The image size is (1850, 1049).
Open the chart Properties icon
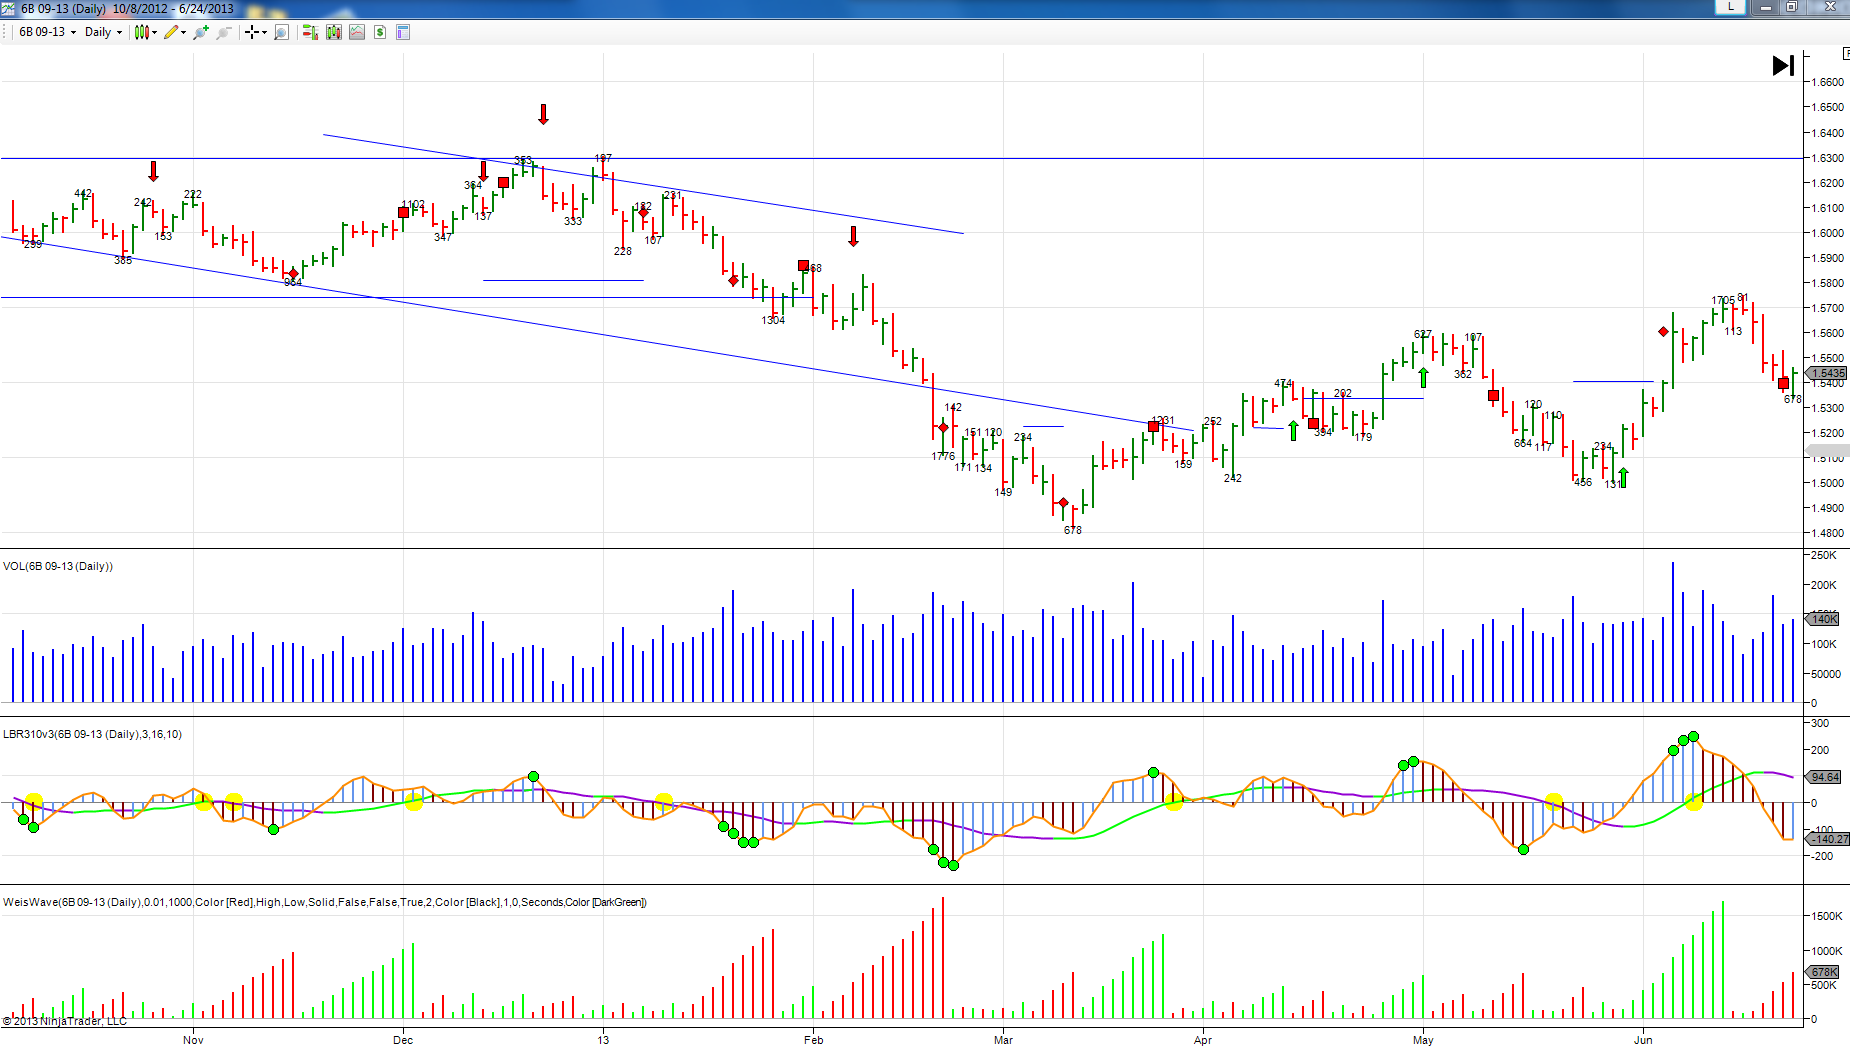[x=403, y=32]
